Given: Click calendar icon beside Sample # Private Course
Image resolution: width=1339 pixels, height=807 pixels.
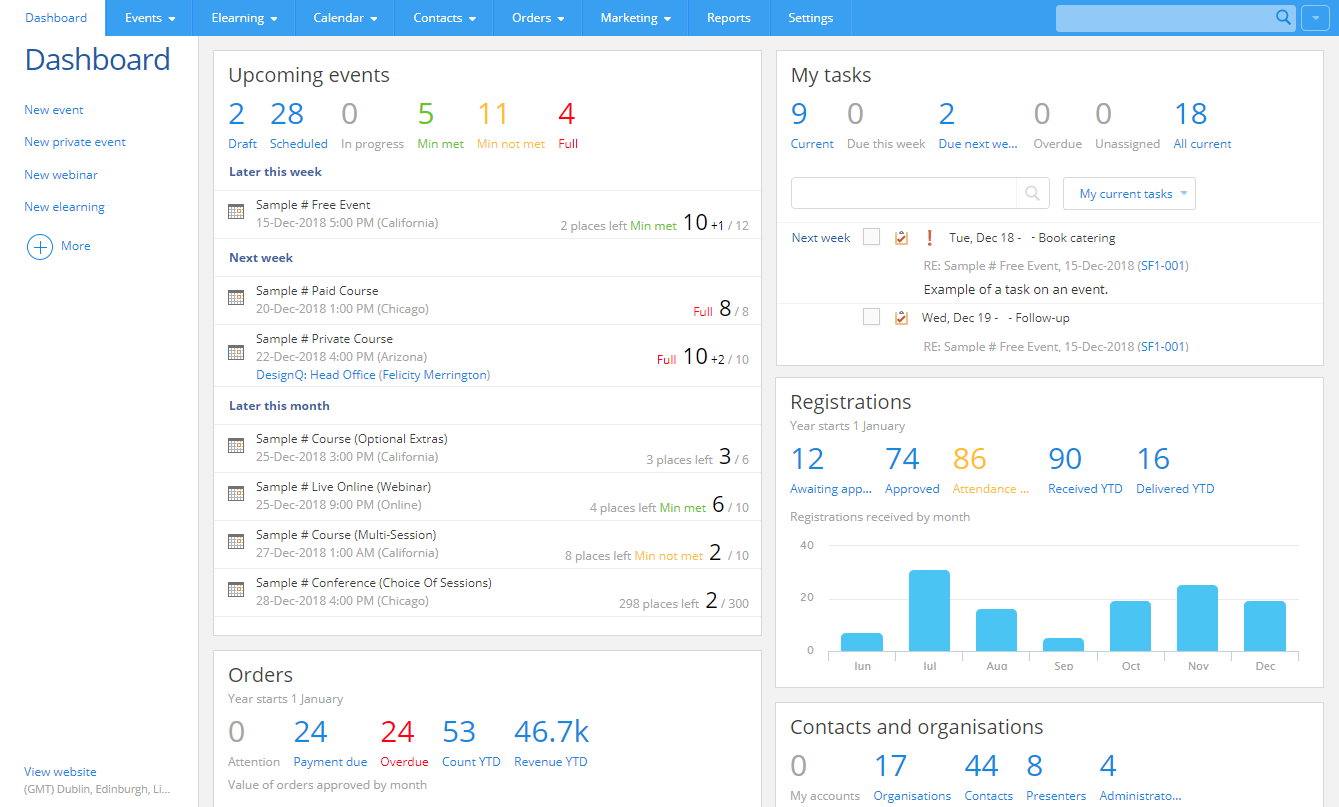Looking at the screenshot, I should (236, 352).
